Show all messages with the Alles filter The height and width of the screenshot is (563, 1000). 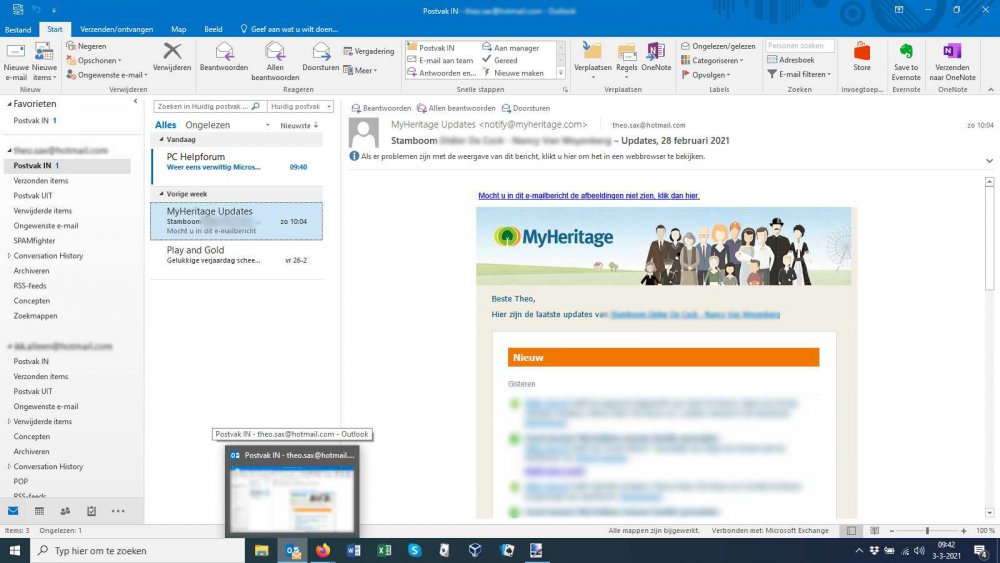tap(165, 125)
